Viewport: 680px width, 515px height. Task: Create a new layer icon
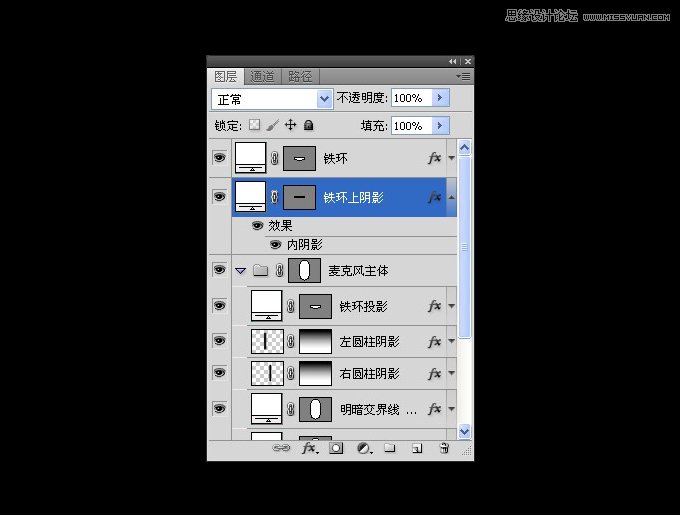417,448
